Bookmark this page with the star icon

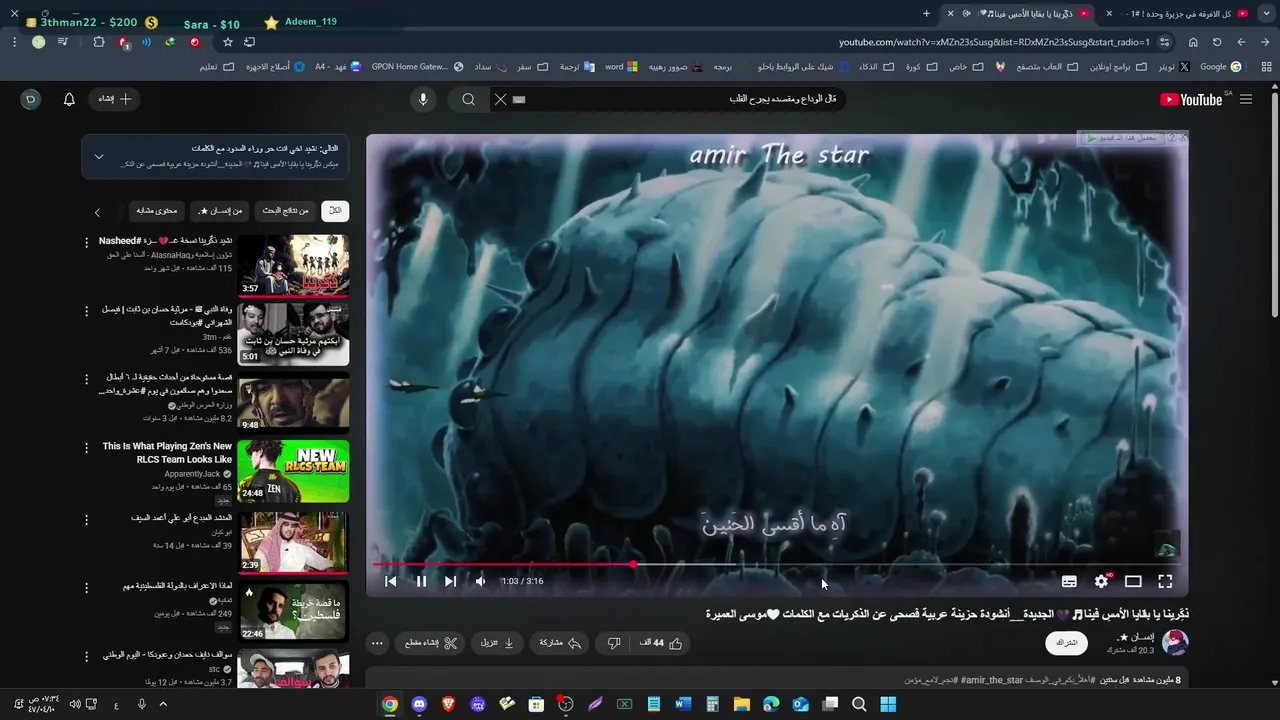(228, 42)
